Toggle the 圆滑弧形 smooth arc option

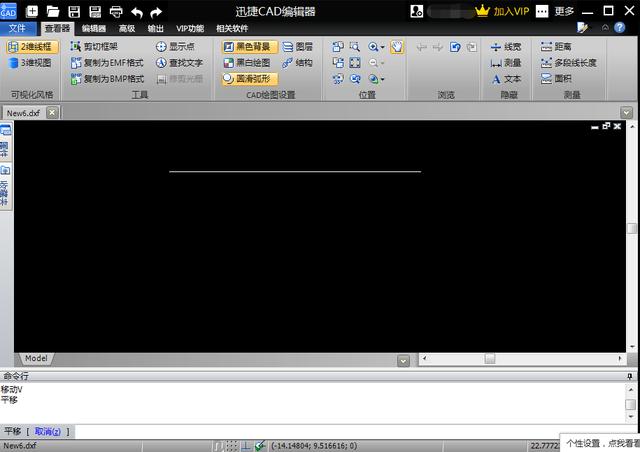click(x=246, y=78)
